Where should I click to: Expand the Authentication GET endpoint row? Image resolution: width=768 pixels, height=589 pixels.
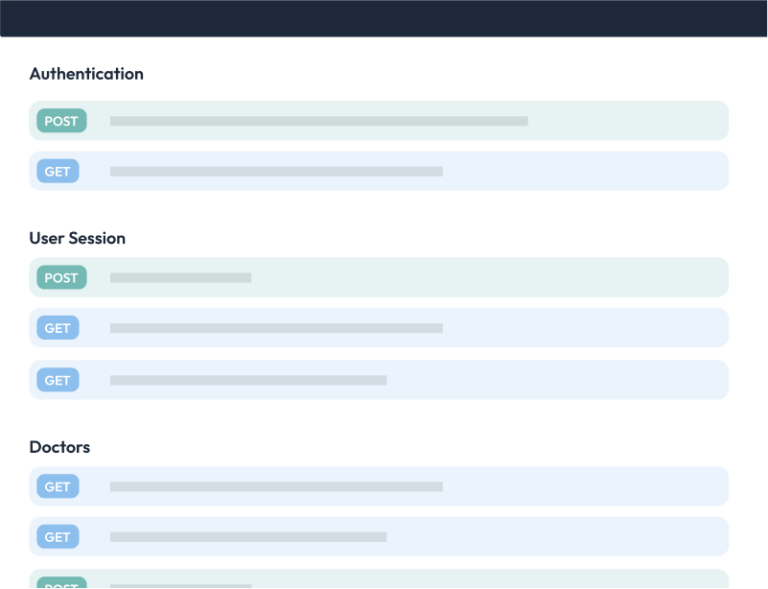pyautogui.click(x=400, y=171)
